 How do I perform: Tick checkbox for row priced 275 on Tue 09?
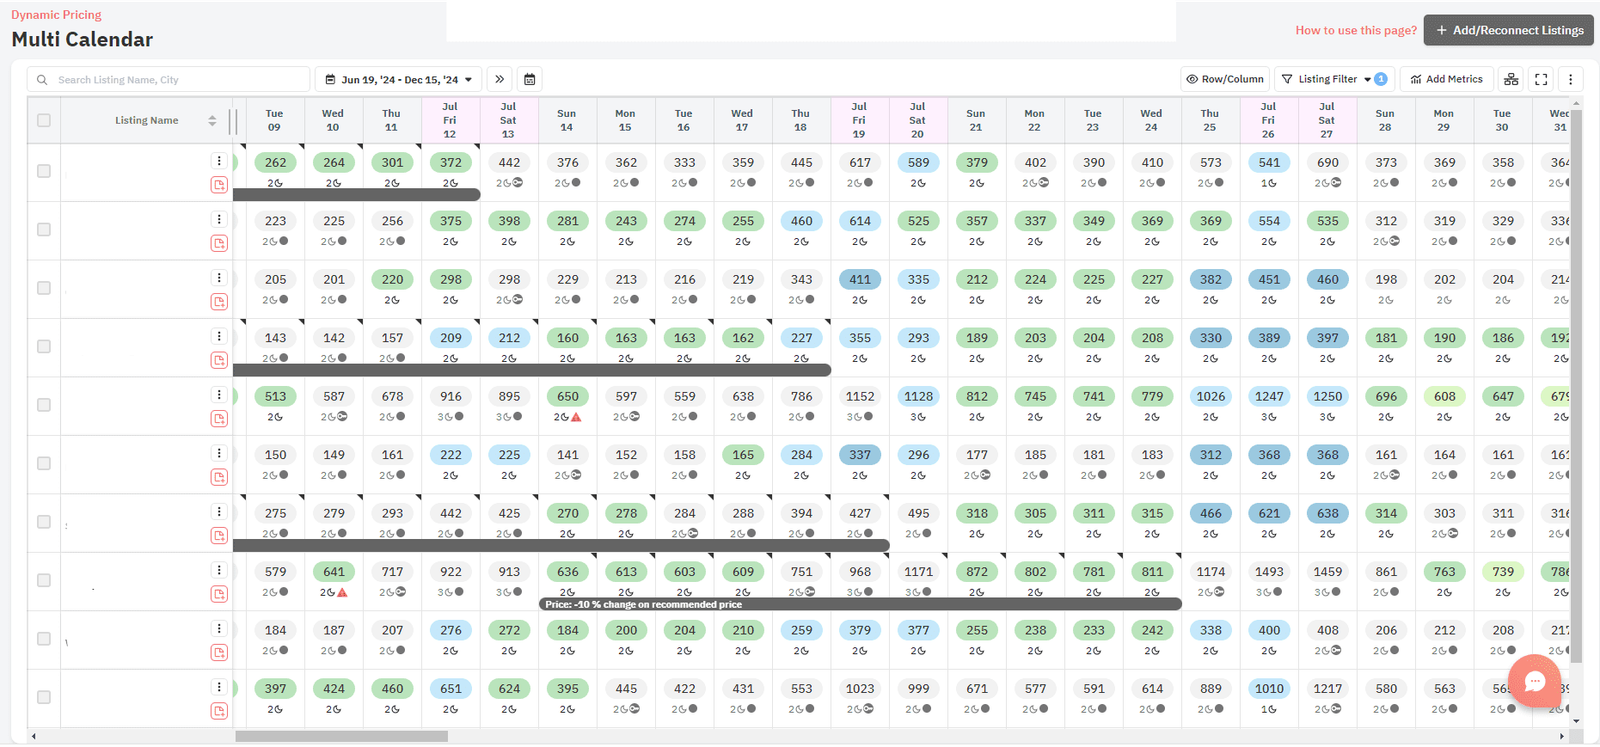tap(44, 522)
